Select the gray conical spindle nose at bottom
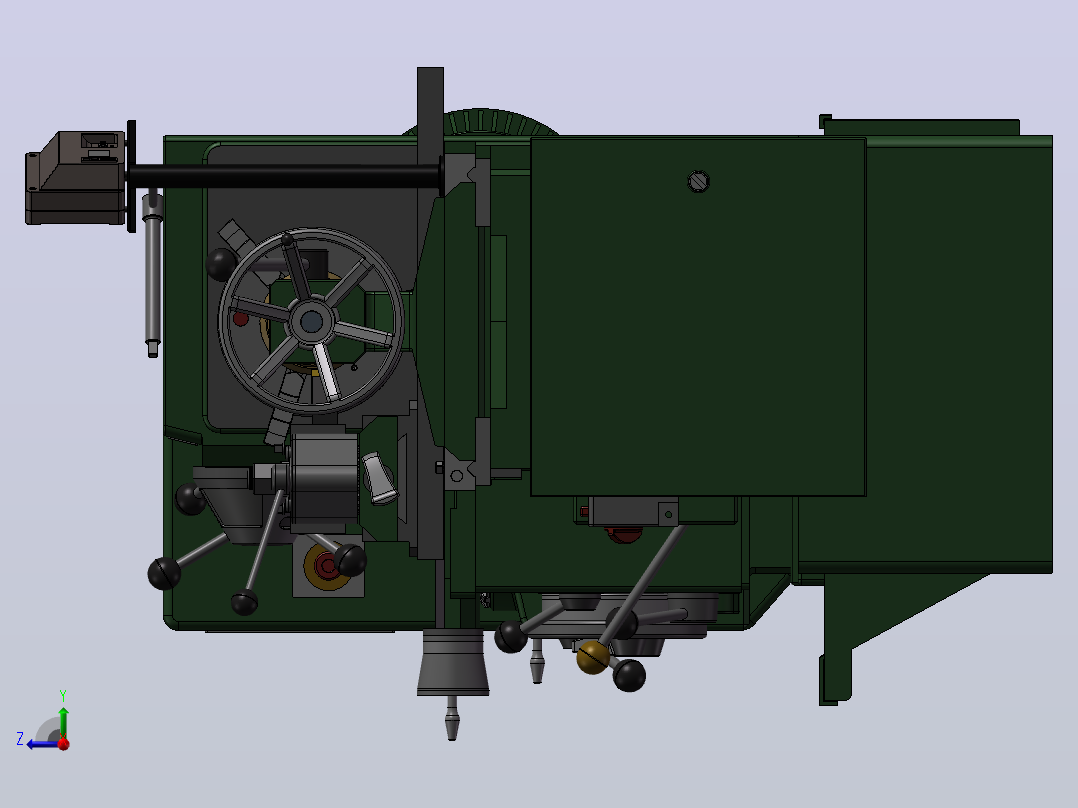 click(x=453, y=663)
